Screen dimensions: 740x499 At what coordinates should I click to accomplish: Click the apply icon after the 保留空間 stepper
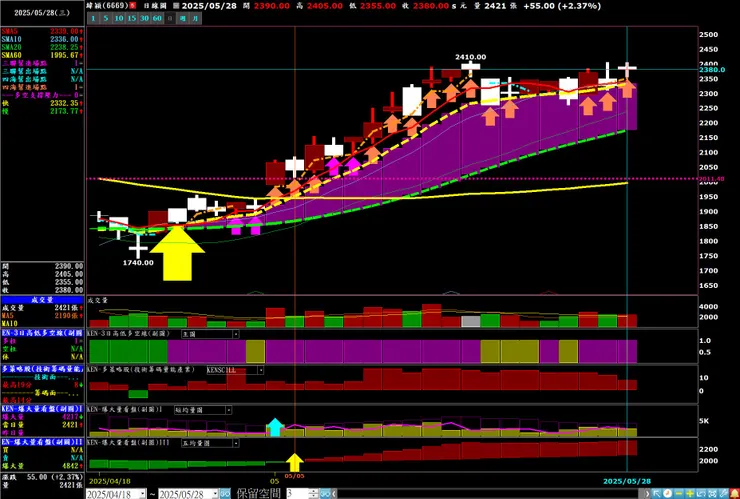(x=325, y=494)
